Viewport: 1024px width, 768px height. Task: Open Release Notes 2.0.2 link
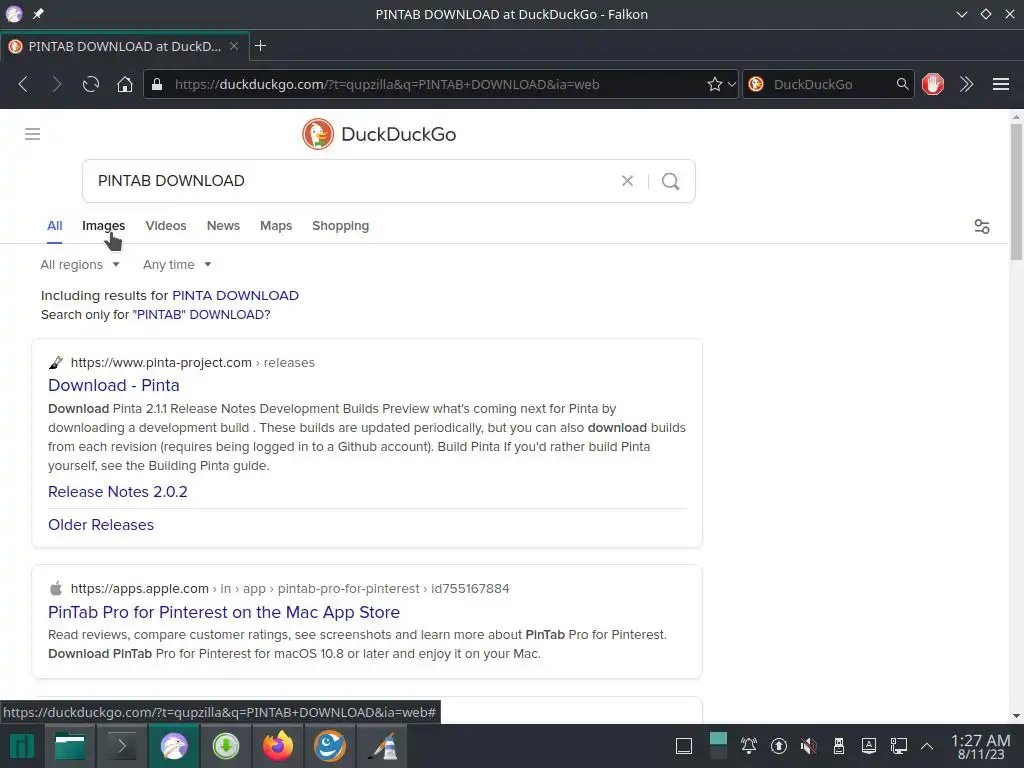pos(118,492)
